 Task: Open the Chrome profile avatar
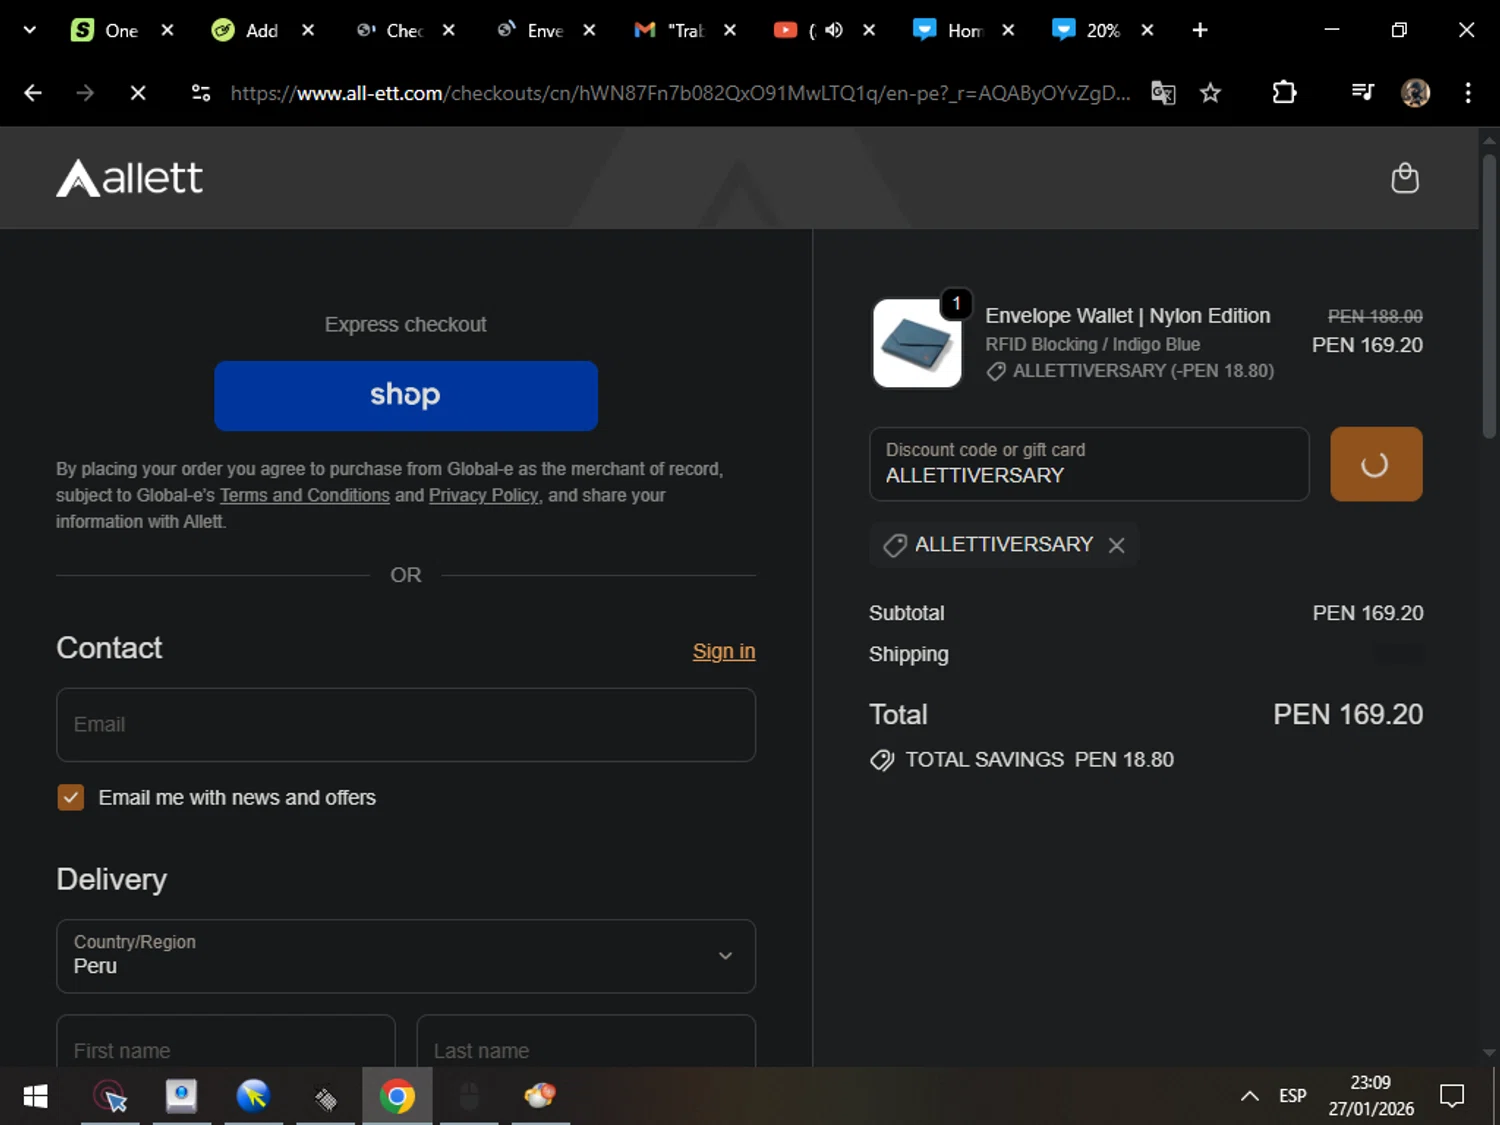coord(1415,93)
